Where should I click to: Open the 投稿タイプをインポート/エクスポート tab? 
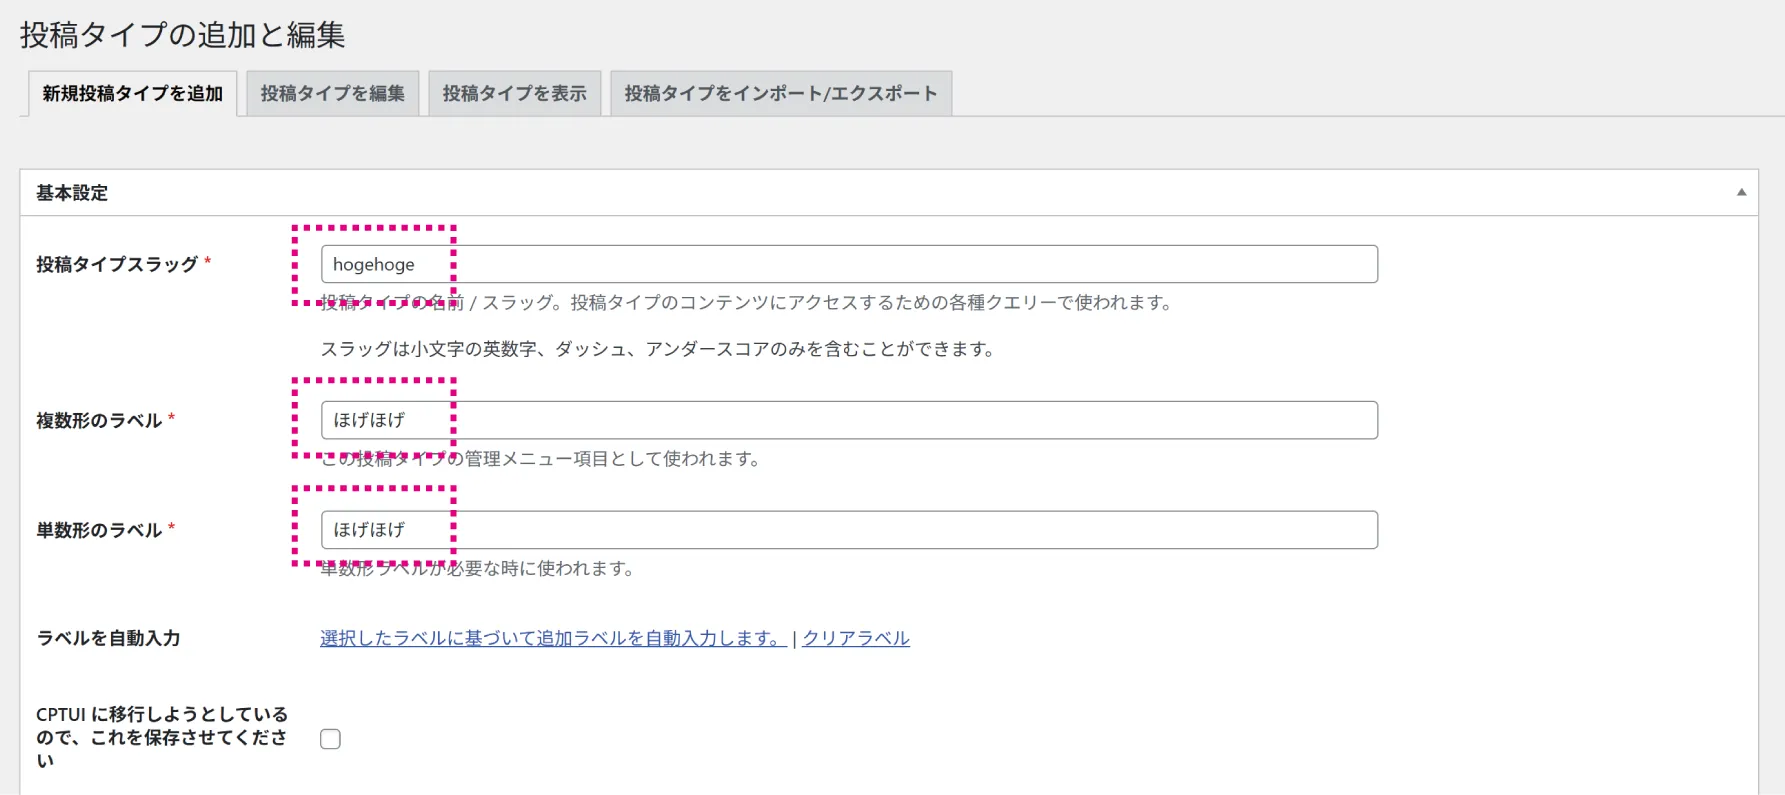780,93
